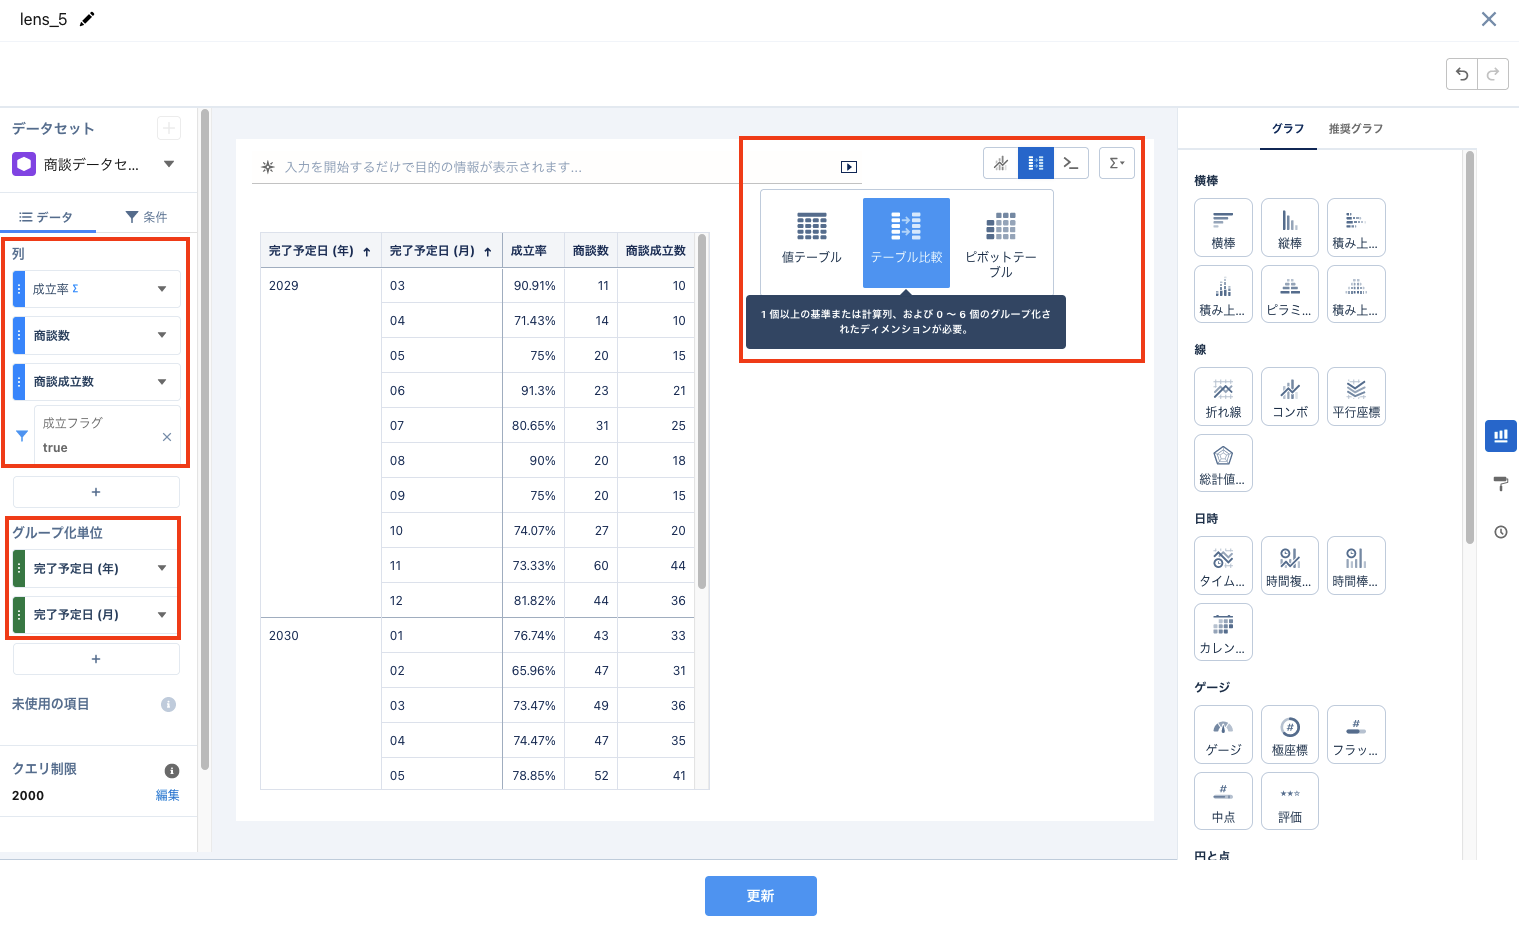This screenshot has height=926, width=1519.
Task: Open the query mode icon
Action: (1071, 163)
